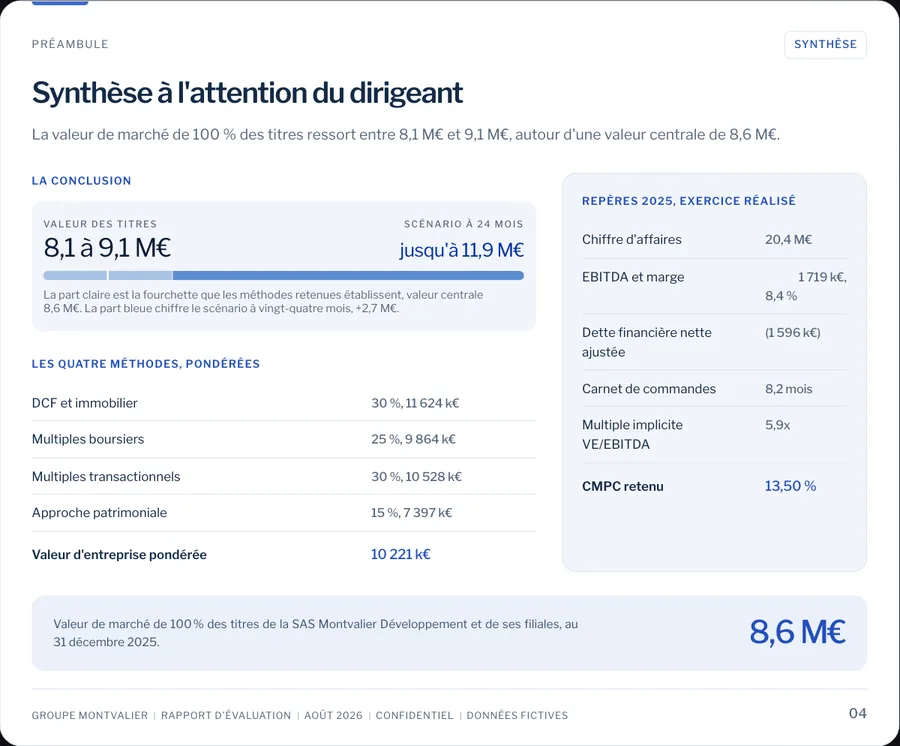Select the large 8,6 M€ figure

(x=797, y=632)
